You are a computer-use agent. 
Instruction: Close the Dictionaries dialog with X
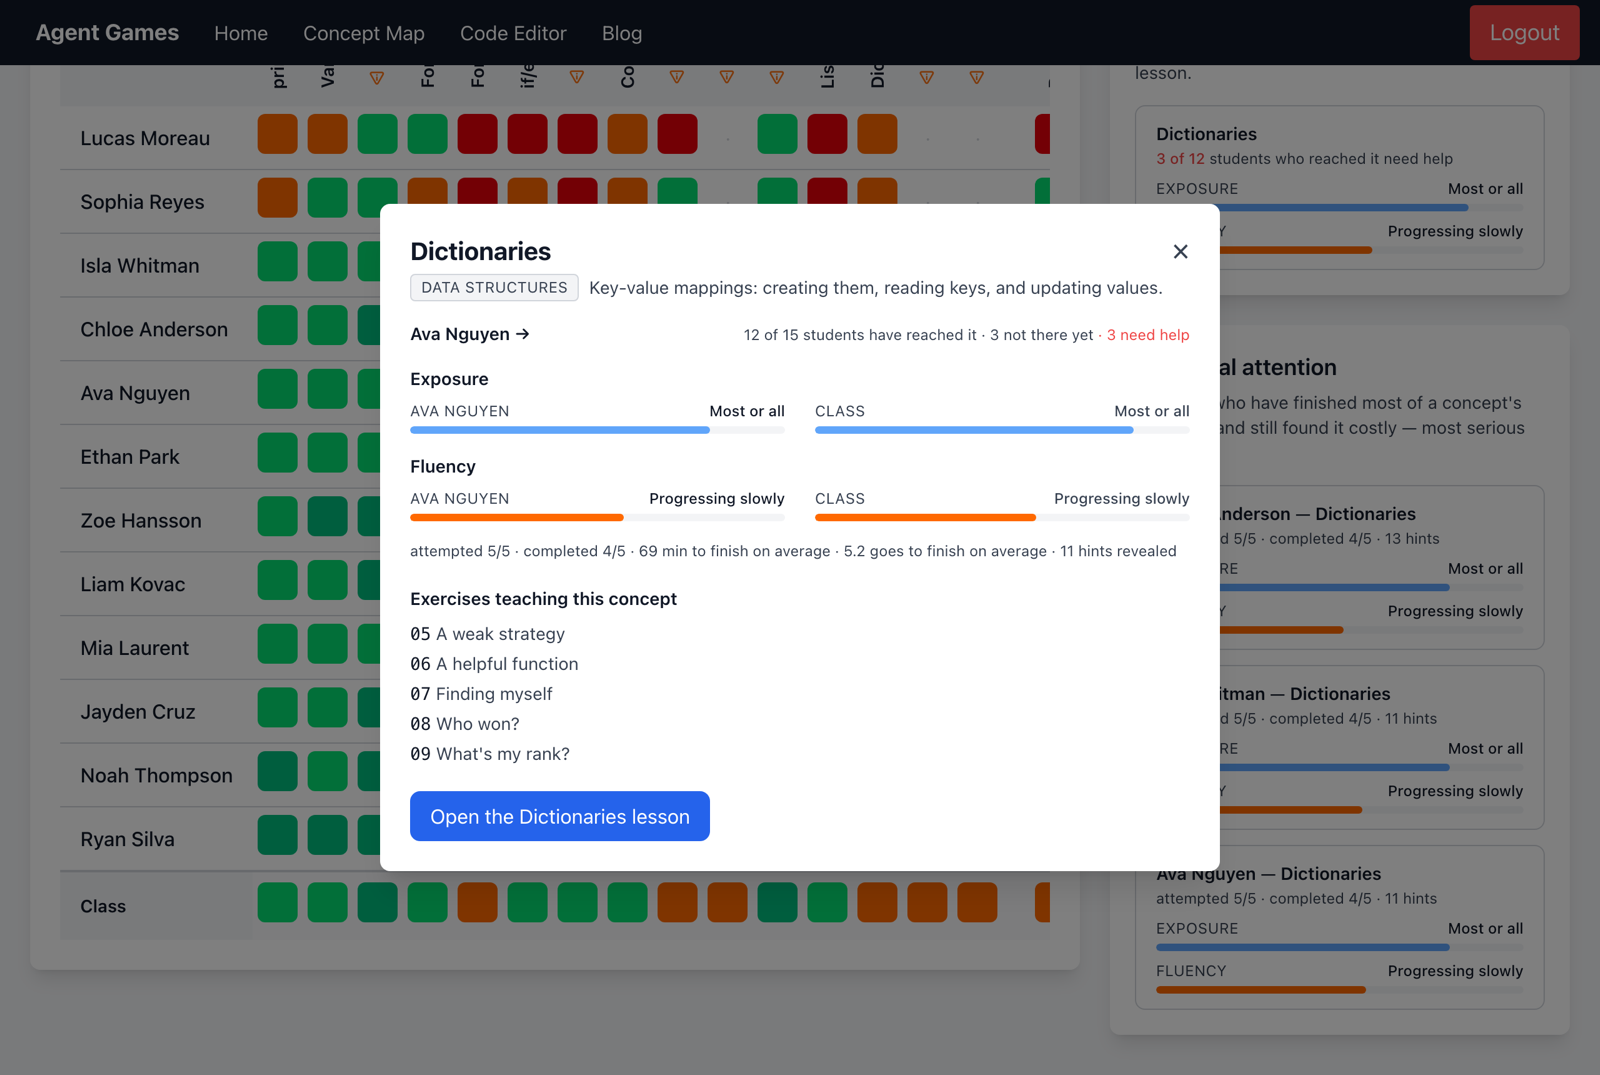pyautogui.click(x=1180, y=251)
